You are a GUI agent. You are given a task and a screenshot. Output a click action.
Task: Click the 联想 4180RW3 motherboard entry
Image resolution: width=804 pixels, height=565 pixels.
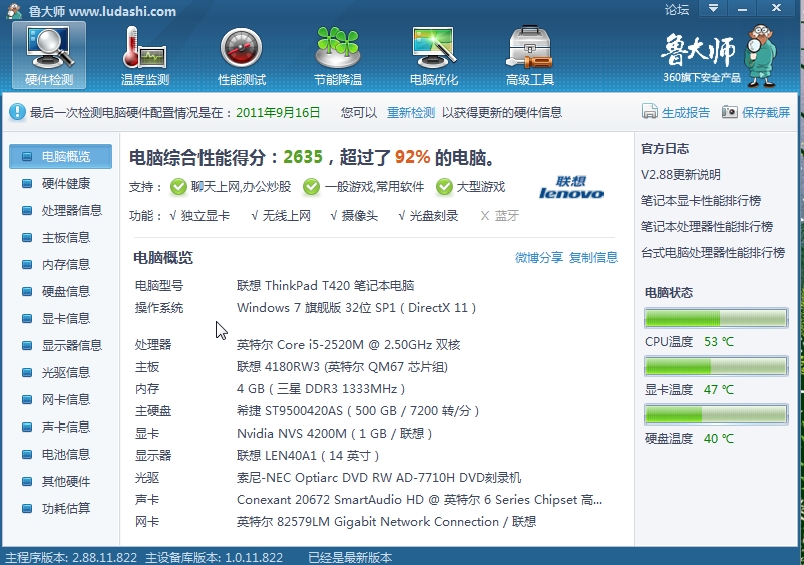(x=343, y=367)
